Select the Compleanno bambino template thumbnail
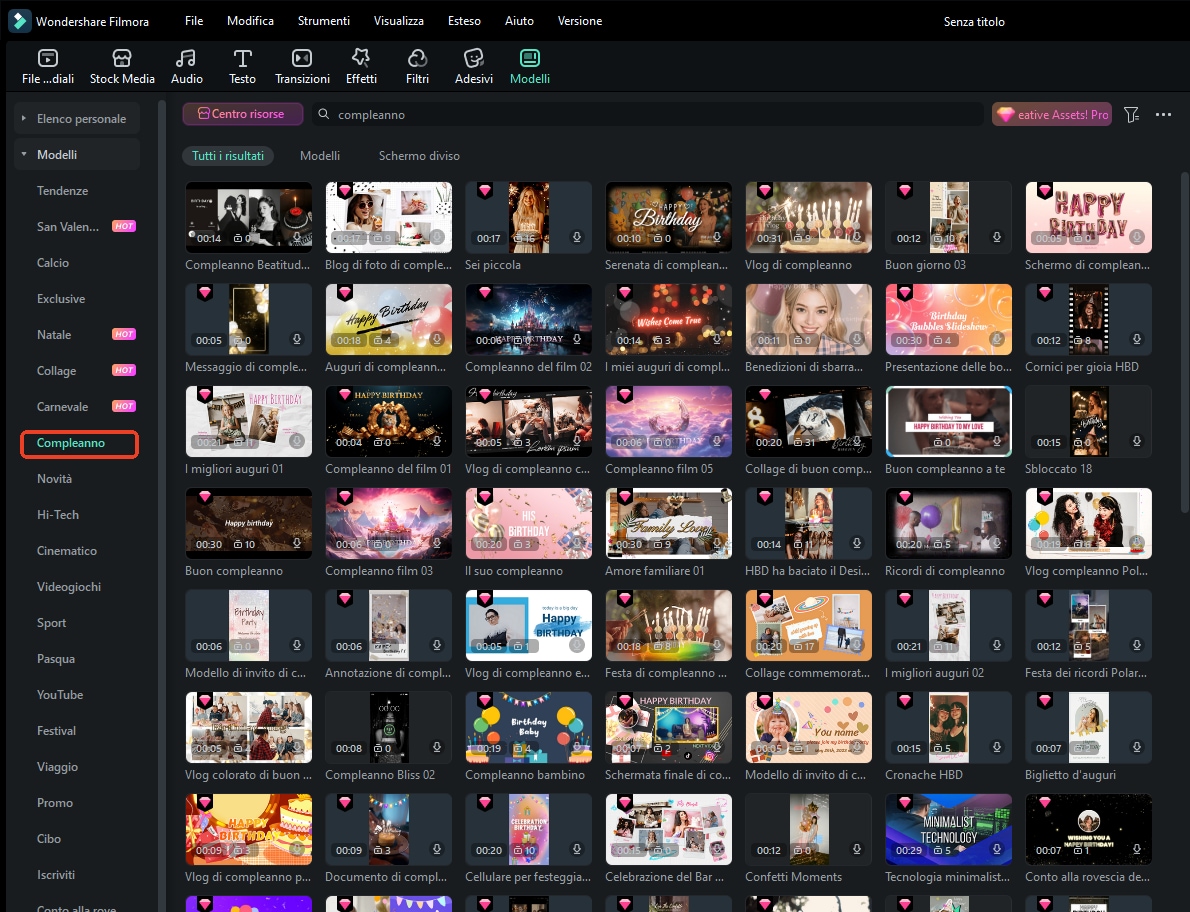The image size is (1190, 912). pyautogui.click(x=528, y=727)
